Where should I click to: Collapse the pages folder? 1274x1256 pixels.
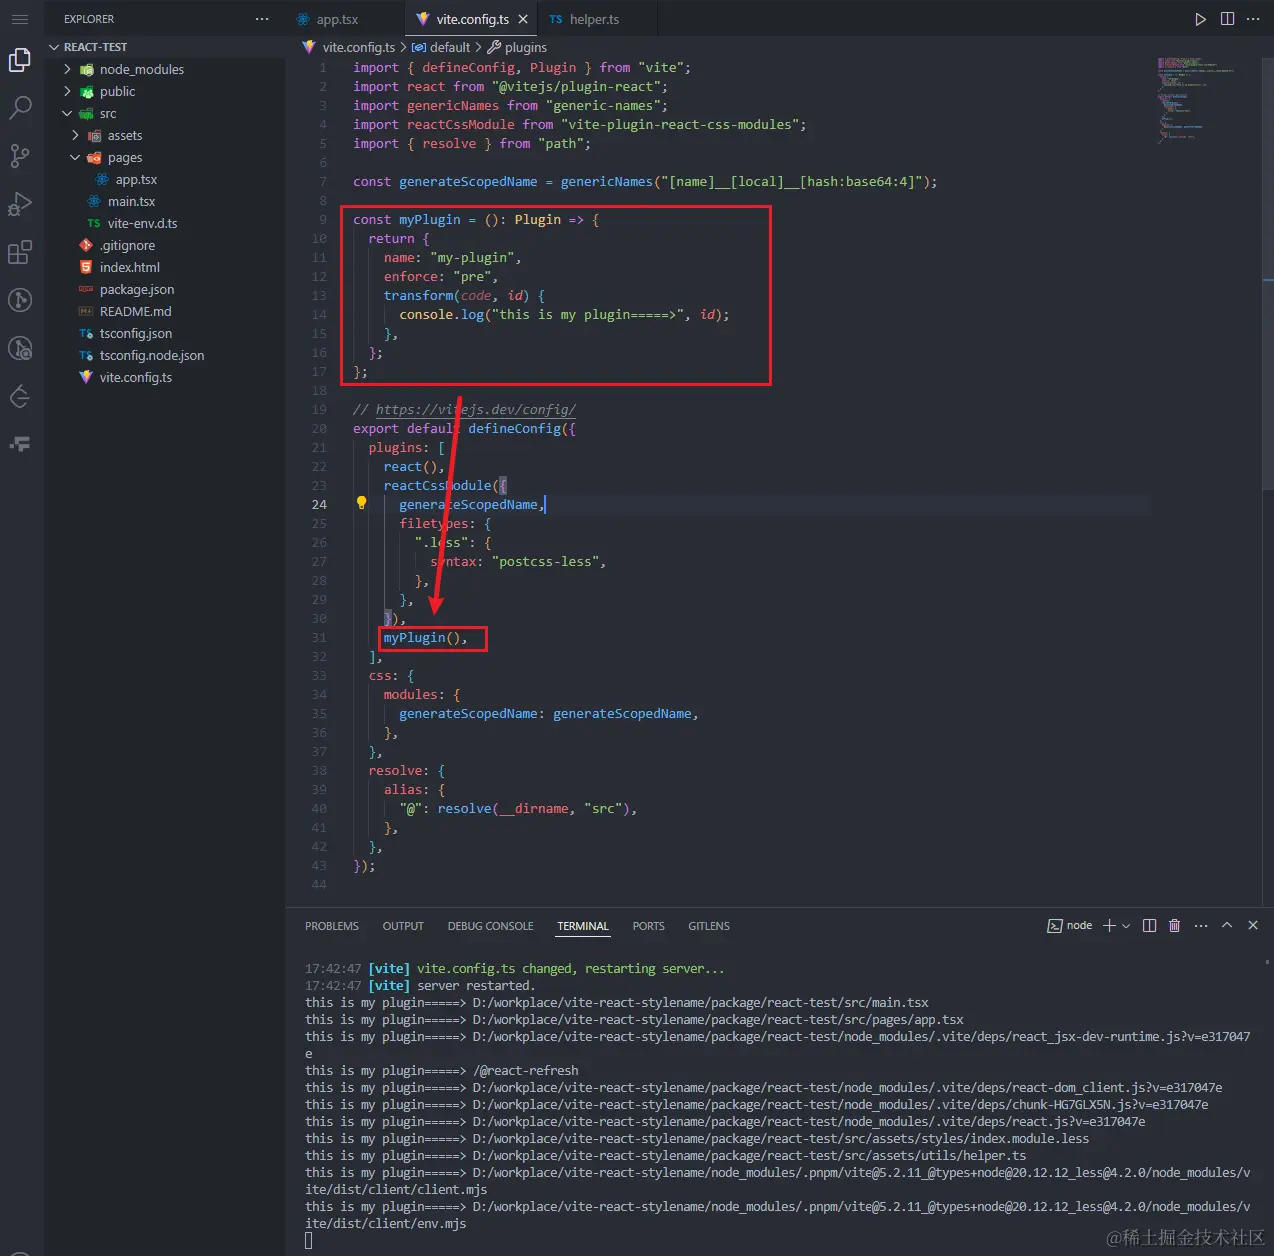(75, 157)
